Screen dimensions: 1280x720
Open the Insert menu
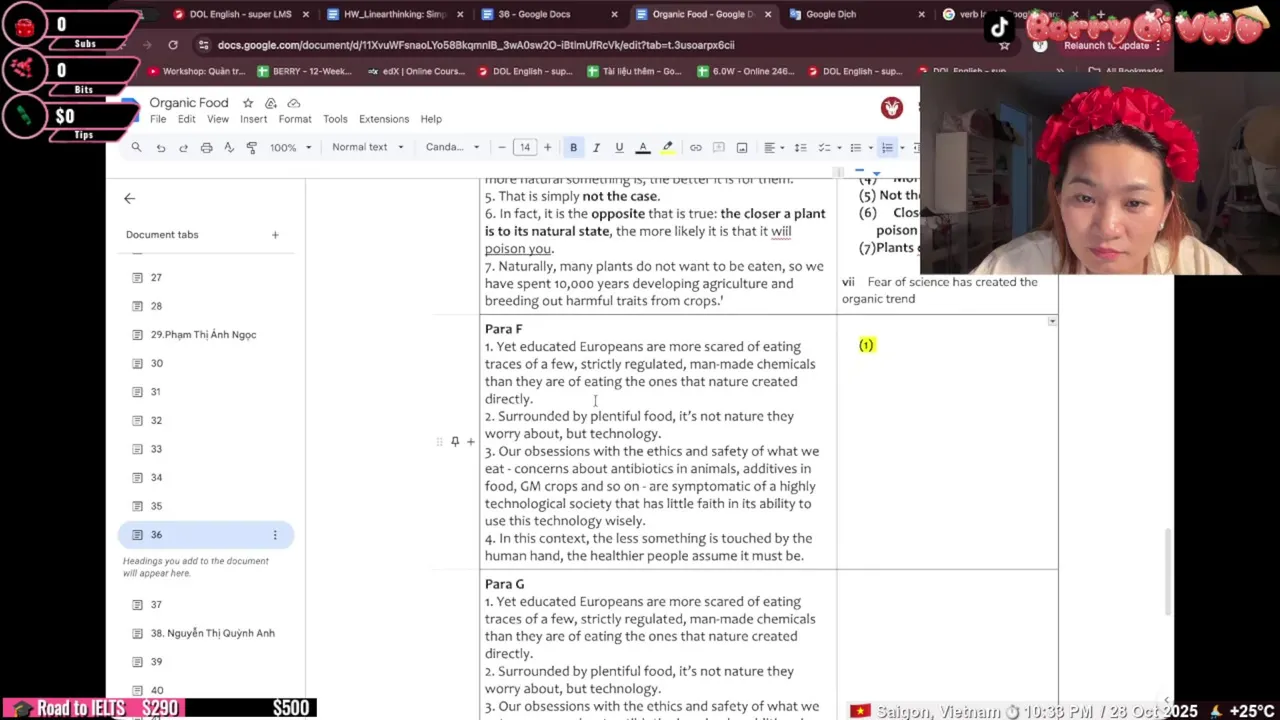pyautogui.click(x=253, y=119)
